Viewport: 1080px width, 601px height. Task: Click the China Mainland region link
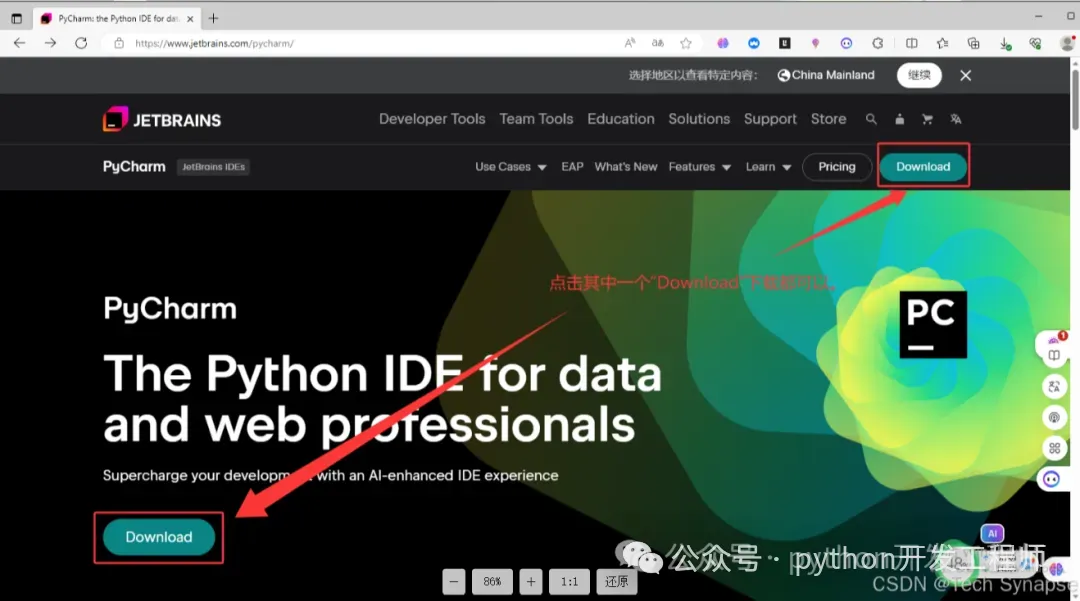(826, 75)
